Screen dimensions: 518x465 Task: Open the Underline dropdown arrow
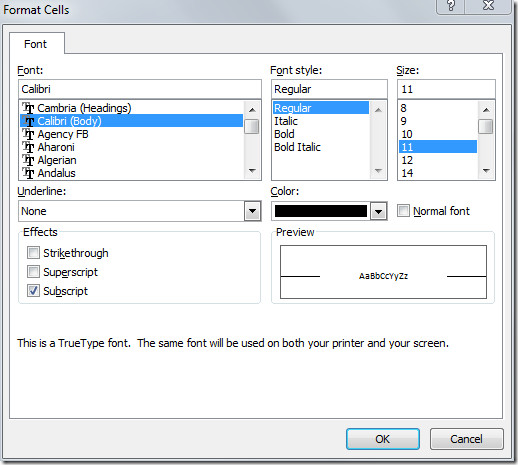252,211
